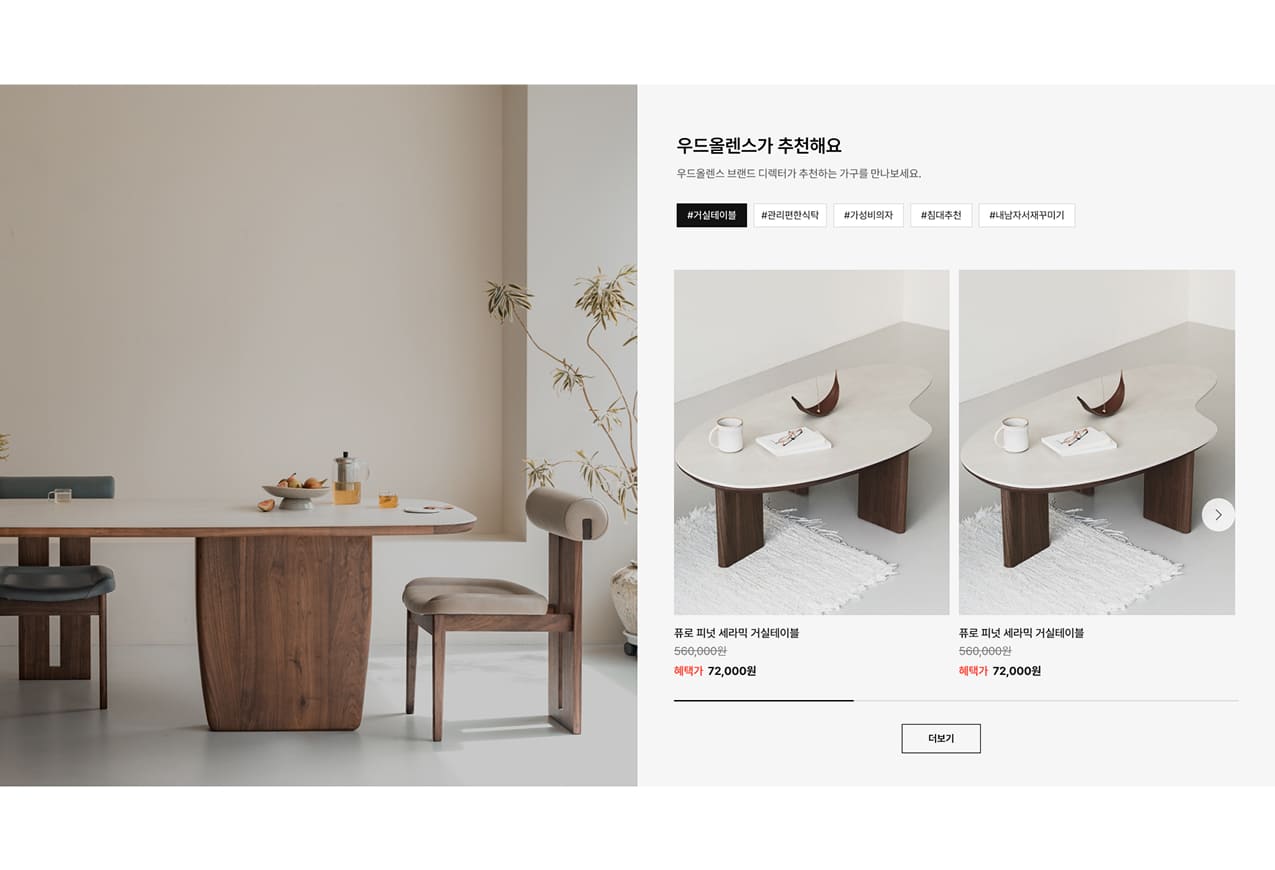Click the 더보기 button
Viewport: 1275px width, 870px height.
point(941,739)
